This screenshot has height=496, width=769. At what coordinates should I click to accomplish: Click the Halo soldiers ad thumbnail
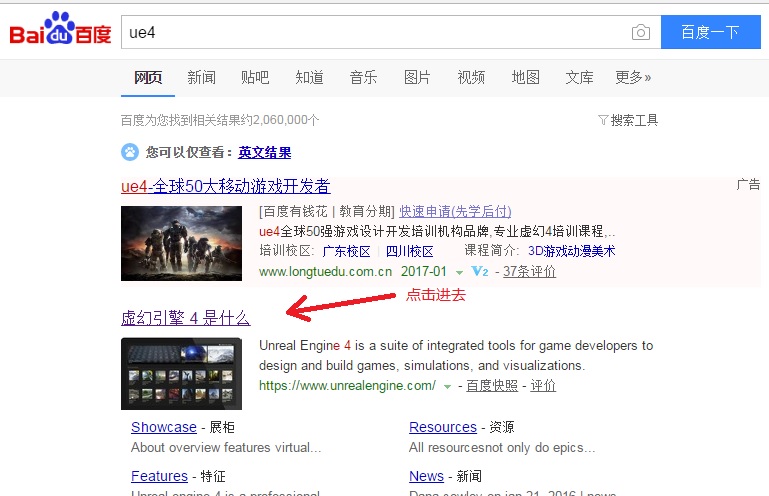(181, 243)
